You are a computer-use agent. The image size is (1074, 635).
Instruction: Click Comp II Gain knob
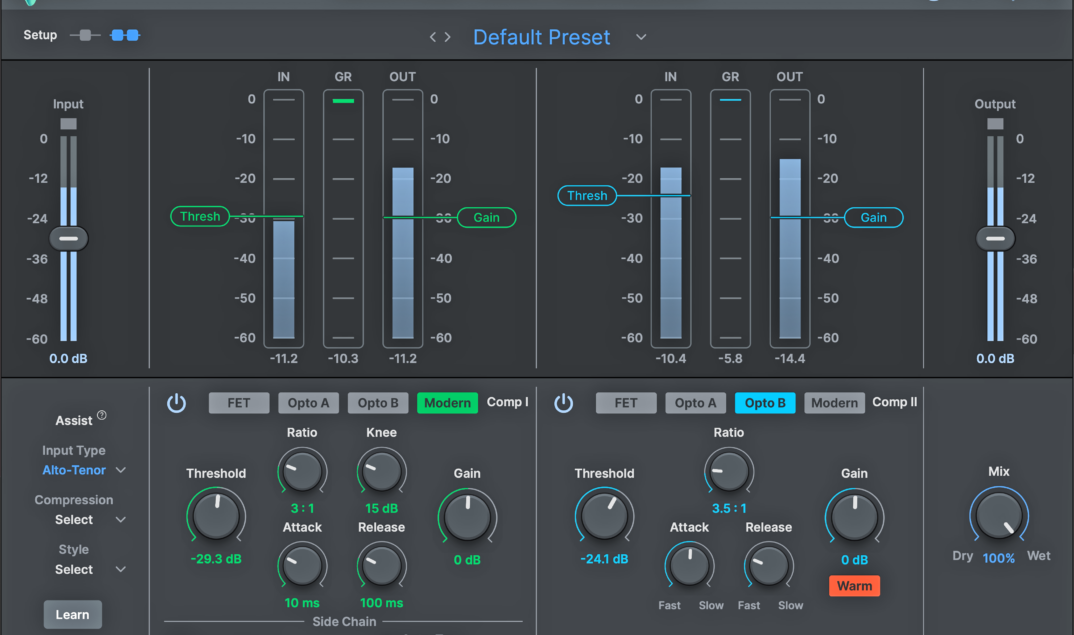click(854, 516)
